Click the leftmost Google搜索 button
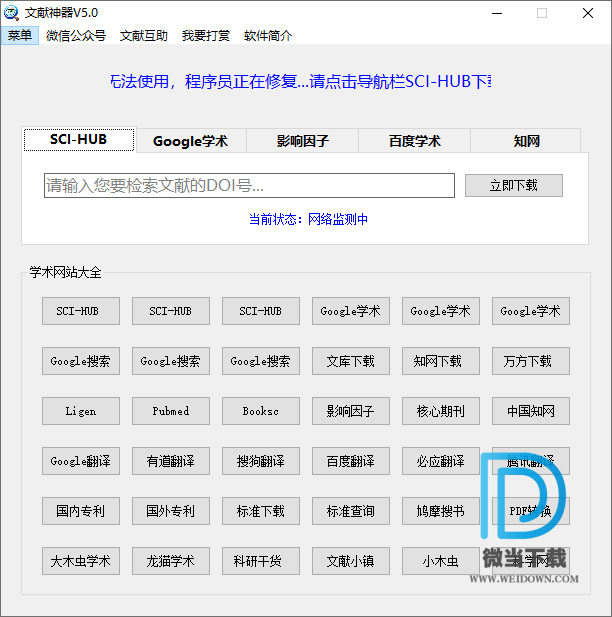Image resolution: width=612 pixels, height=617 pixels. tap(81, 361)
